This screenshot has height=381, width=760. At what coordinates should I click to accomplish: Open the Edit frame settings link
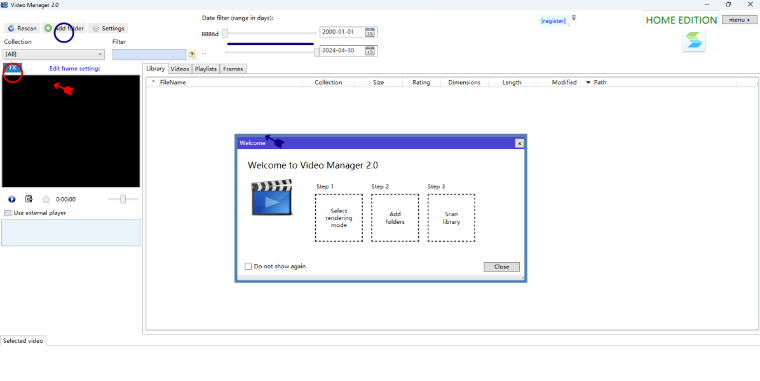pos(75,69)
